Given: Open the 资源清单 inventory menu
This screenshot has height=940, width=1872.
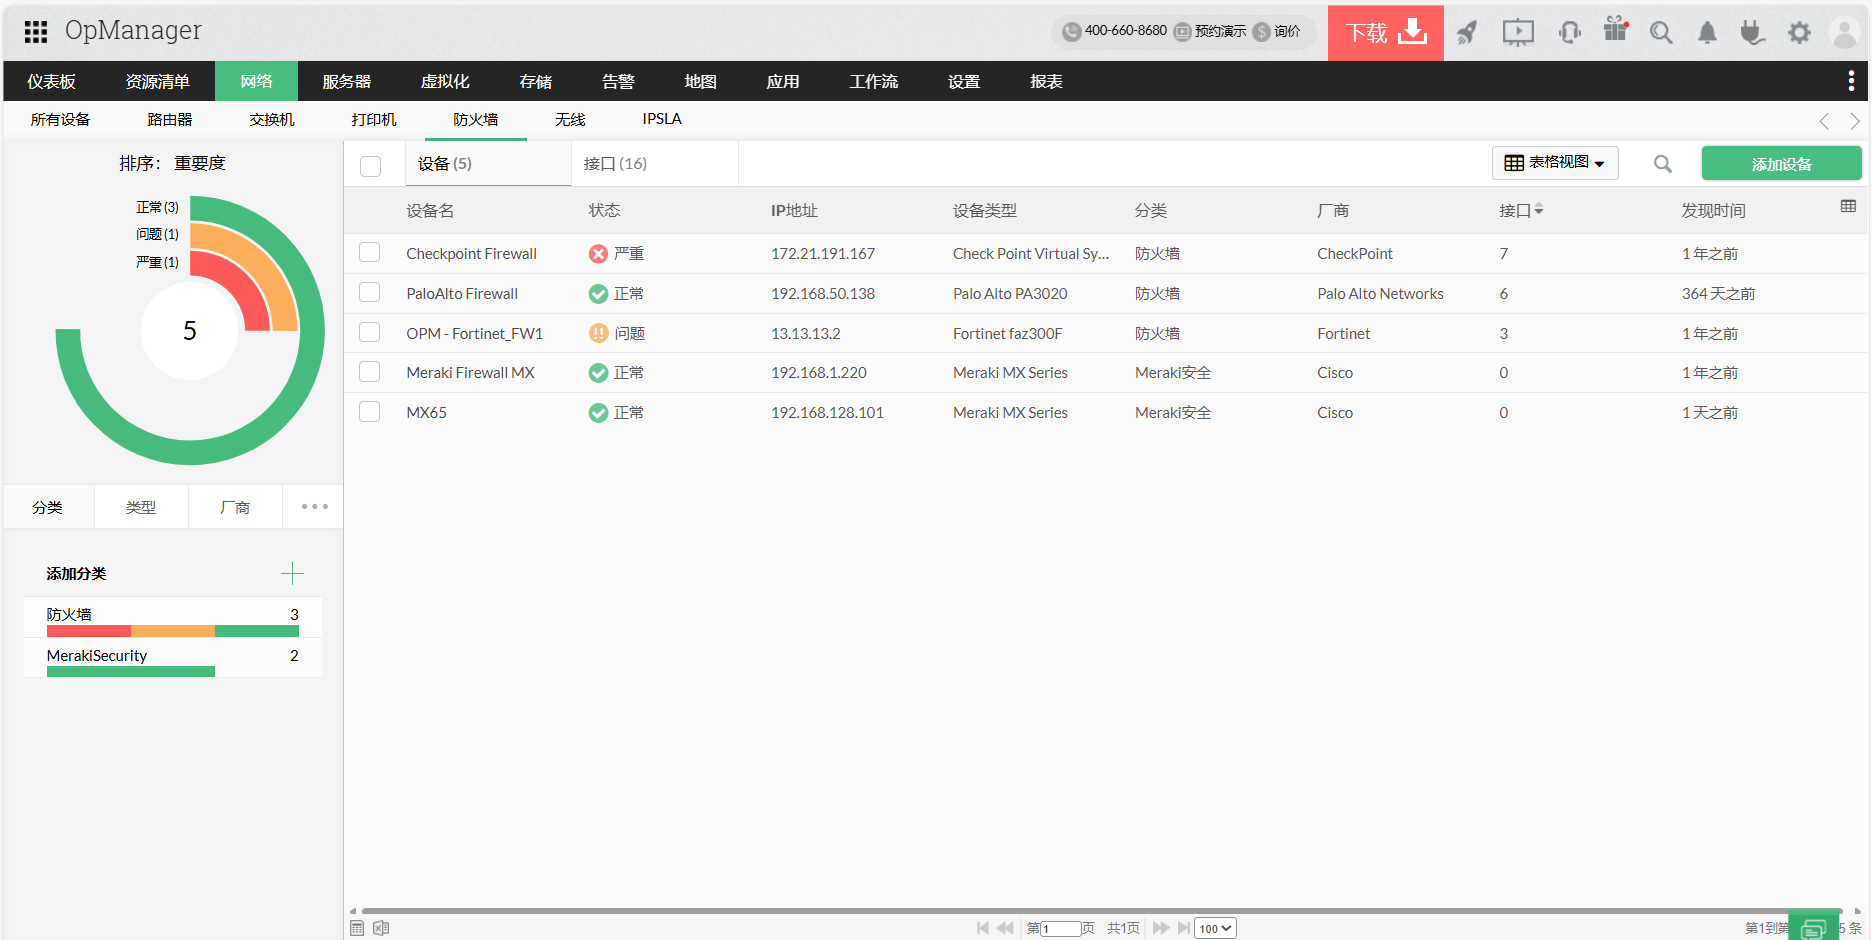Looking at the screenshot, I should [157, 81].
